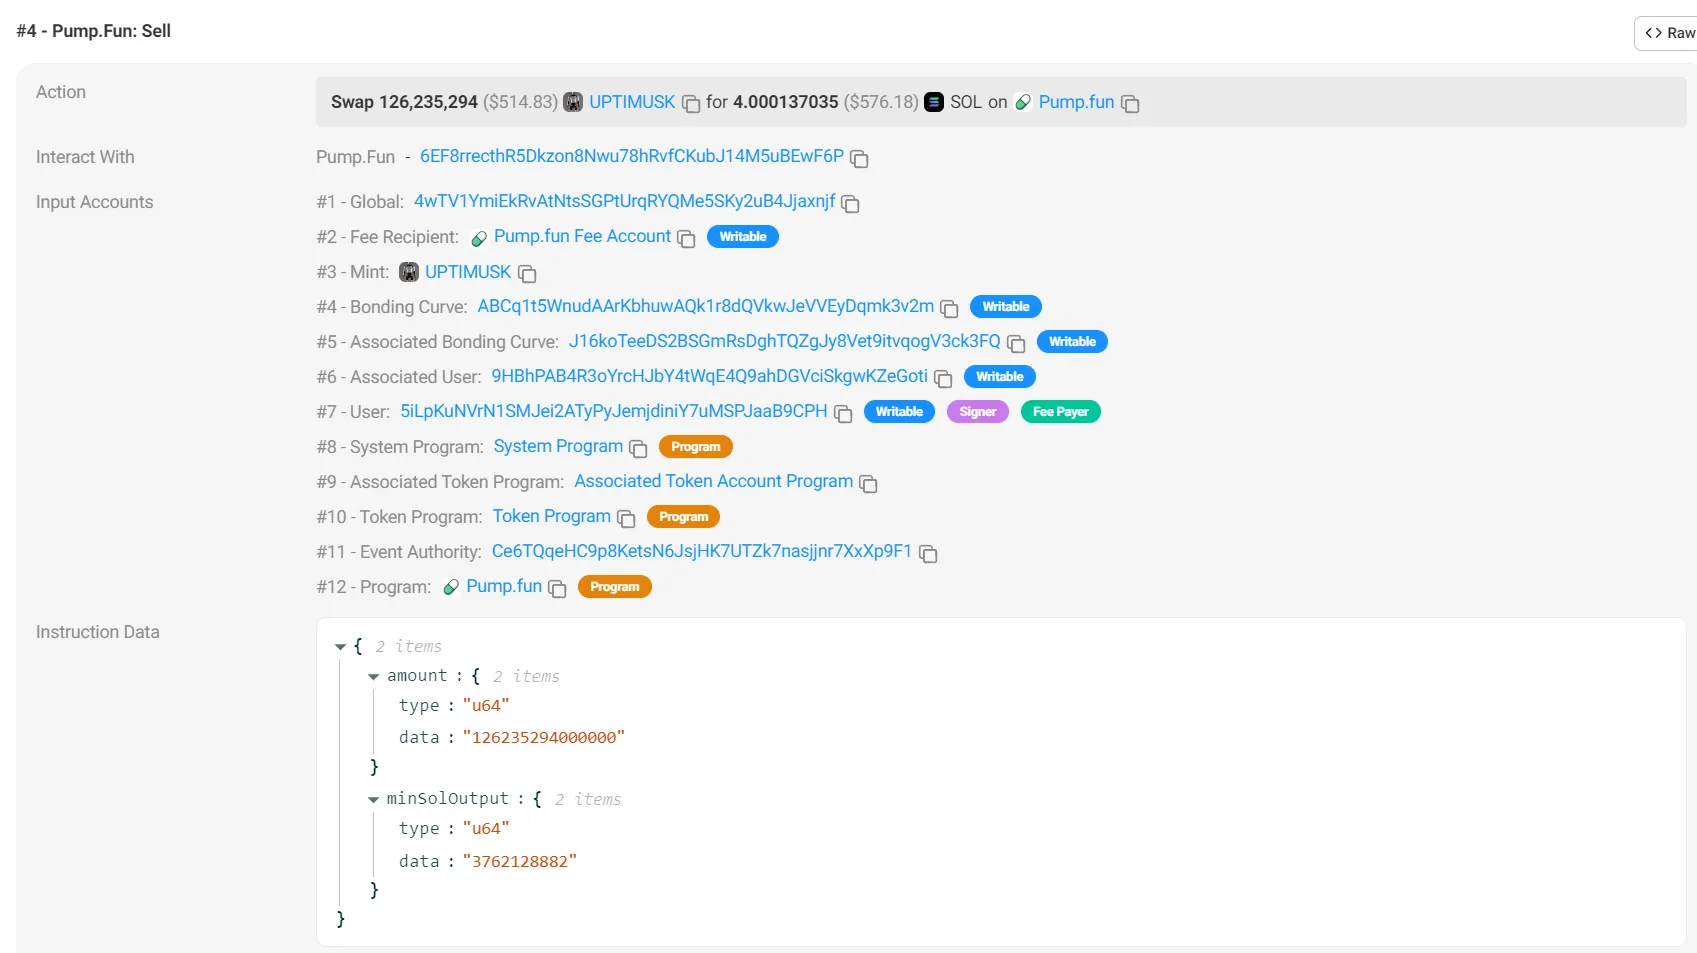Click the ($576.18) dollar value

(881, 102)
